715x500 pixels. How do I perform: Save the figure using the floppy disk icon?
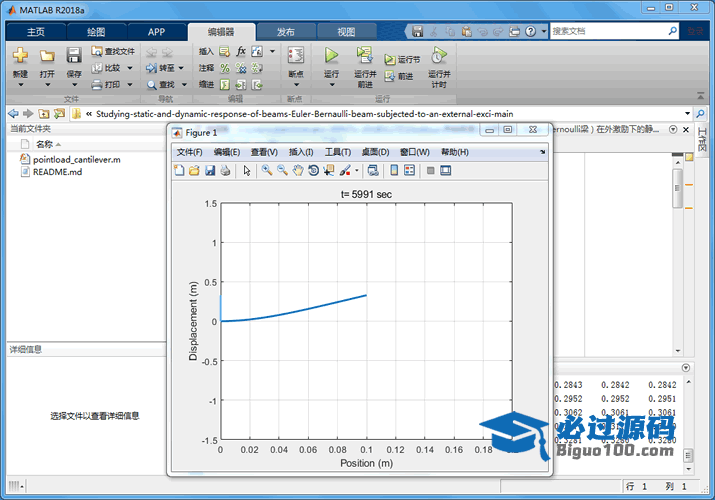point(210,170)
